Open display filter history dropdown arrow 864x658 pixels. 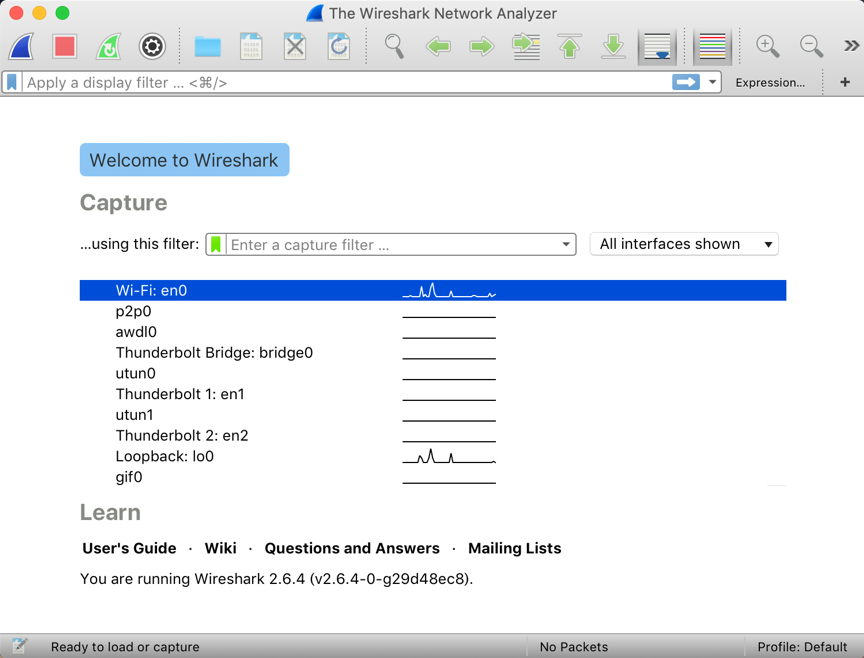pos(712,83)
